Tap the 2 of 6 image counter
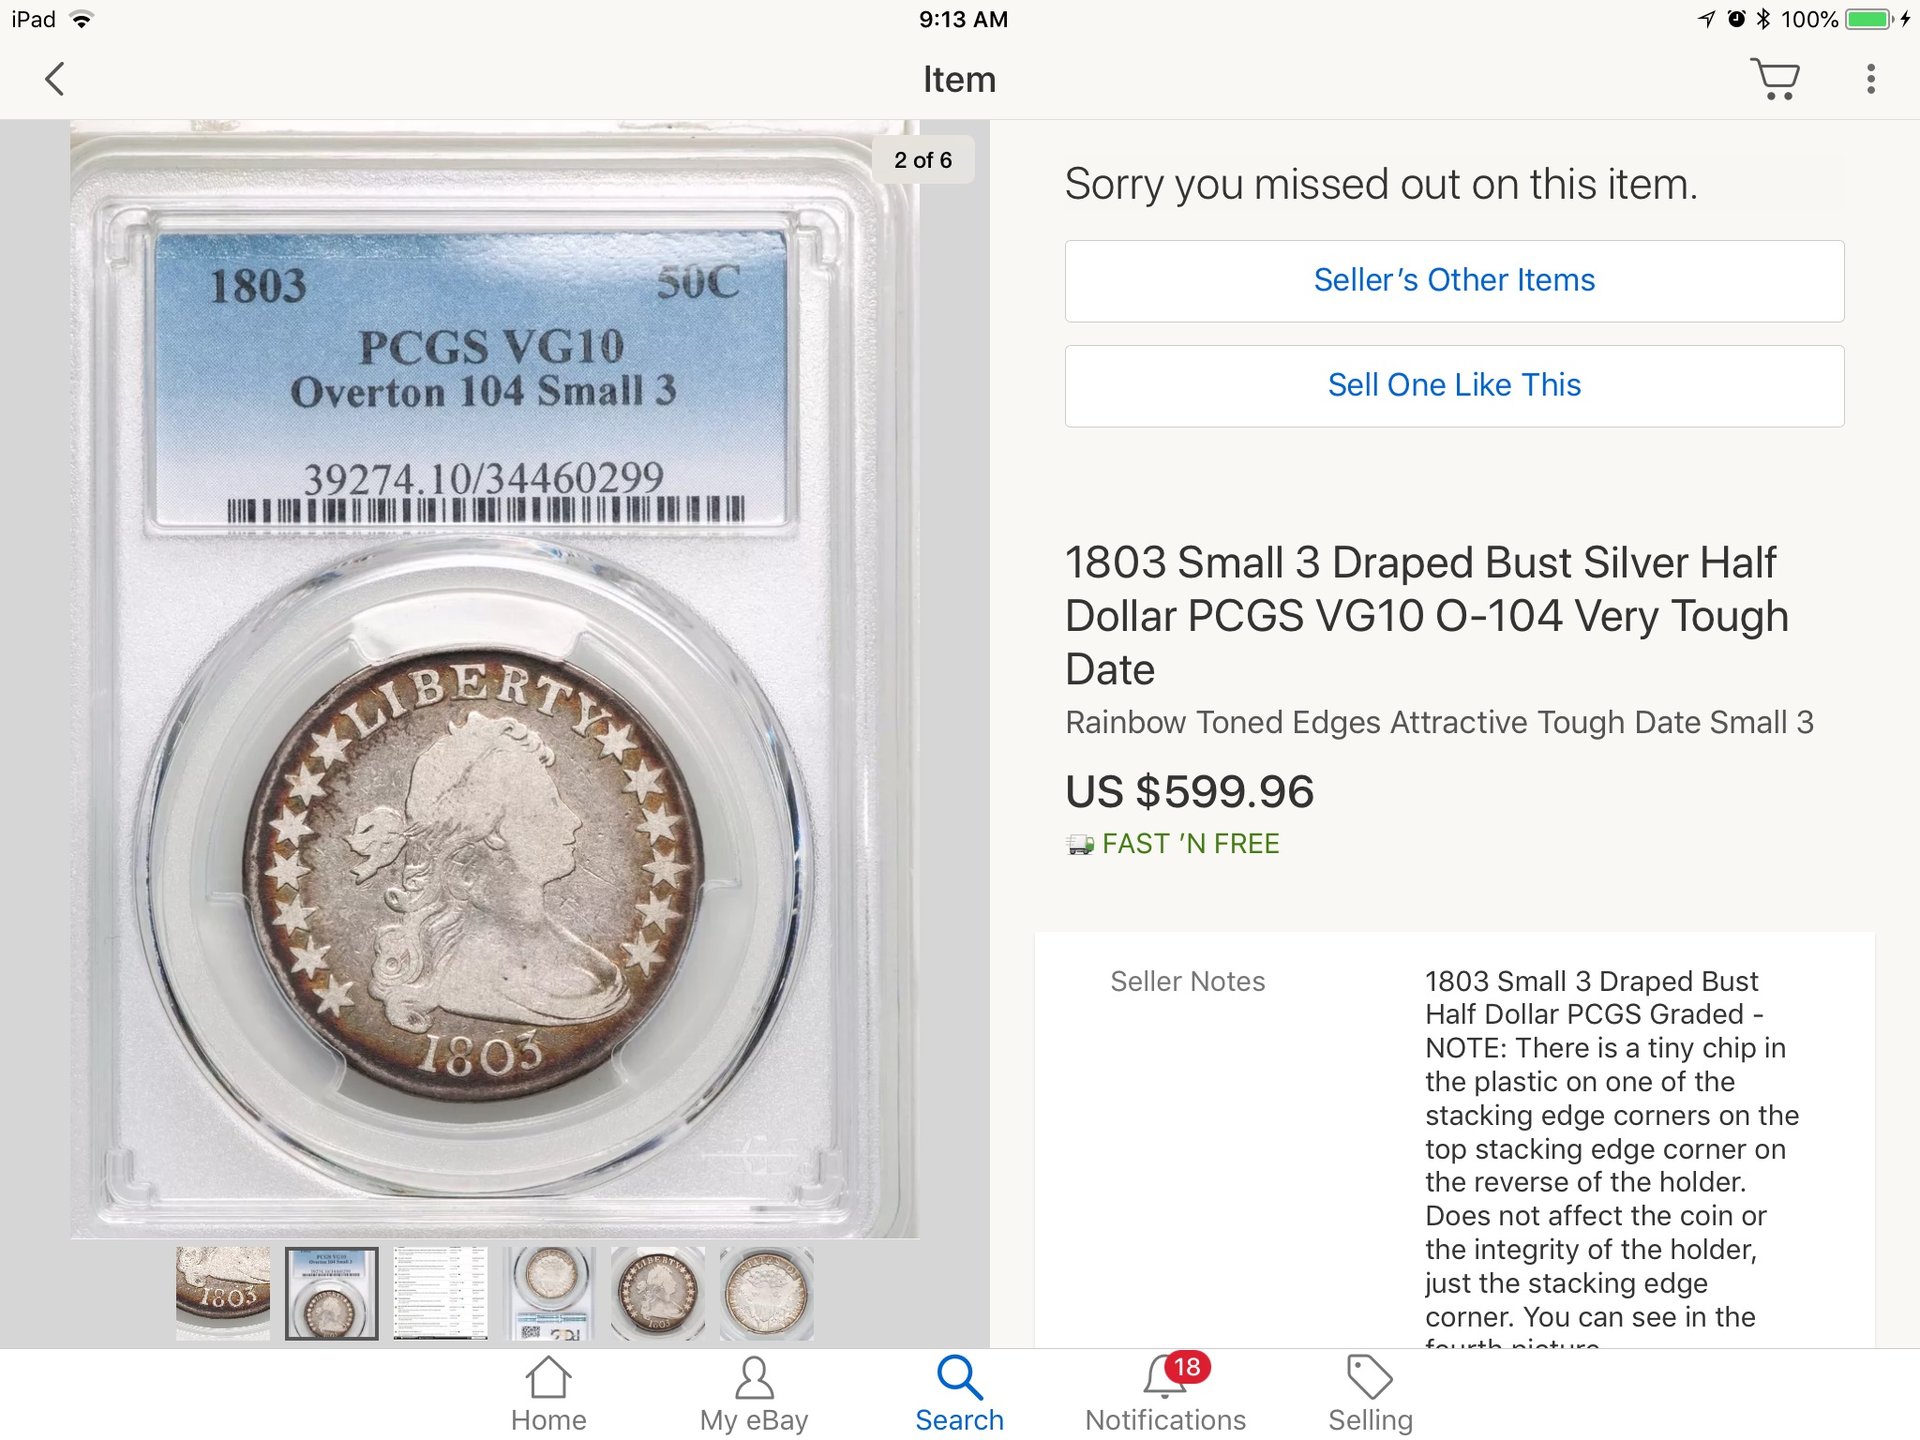 pos(923,160)
